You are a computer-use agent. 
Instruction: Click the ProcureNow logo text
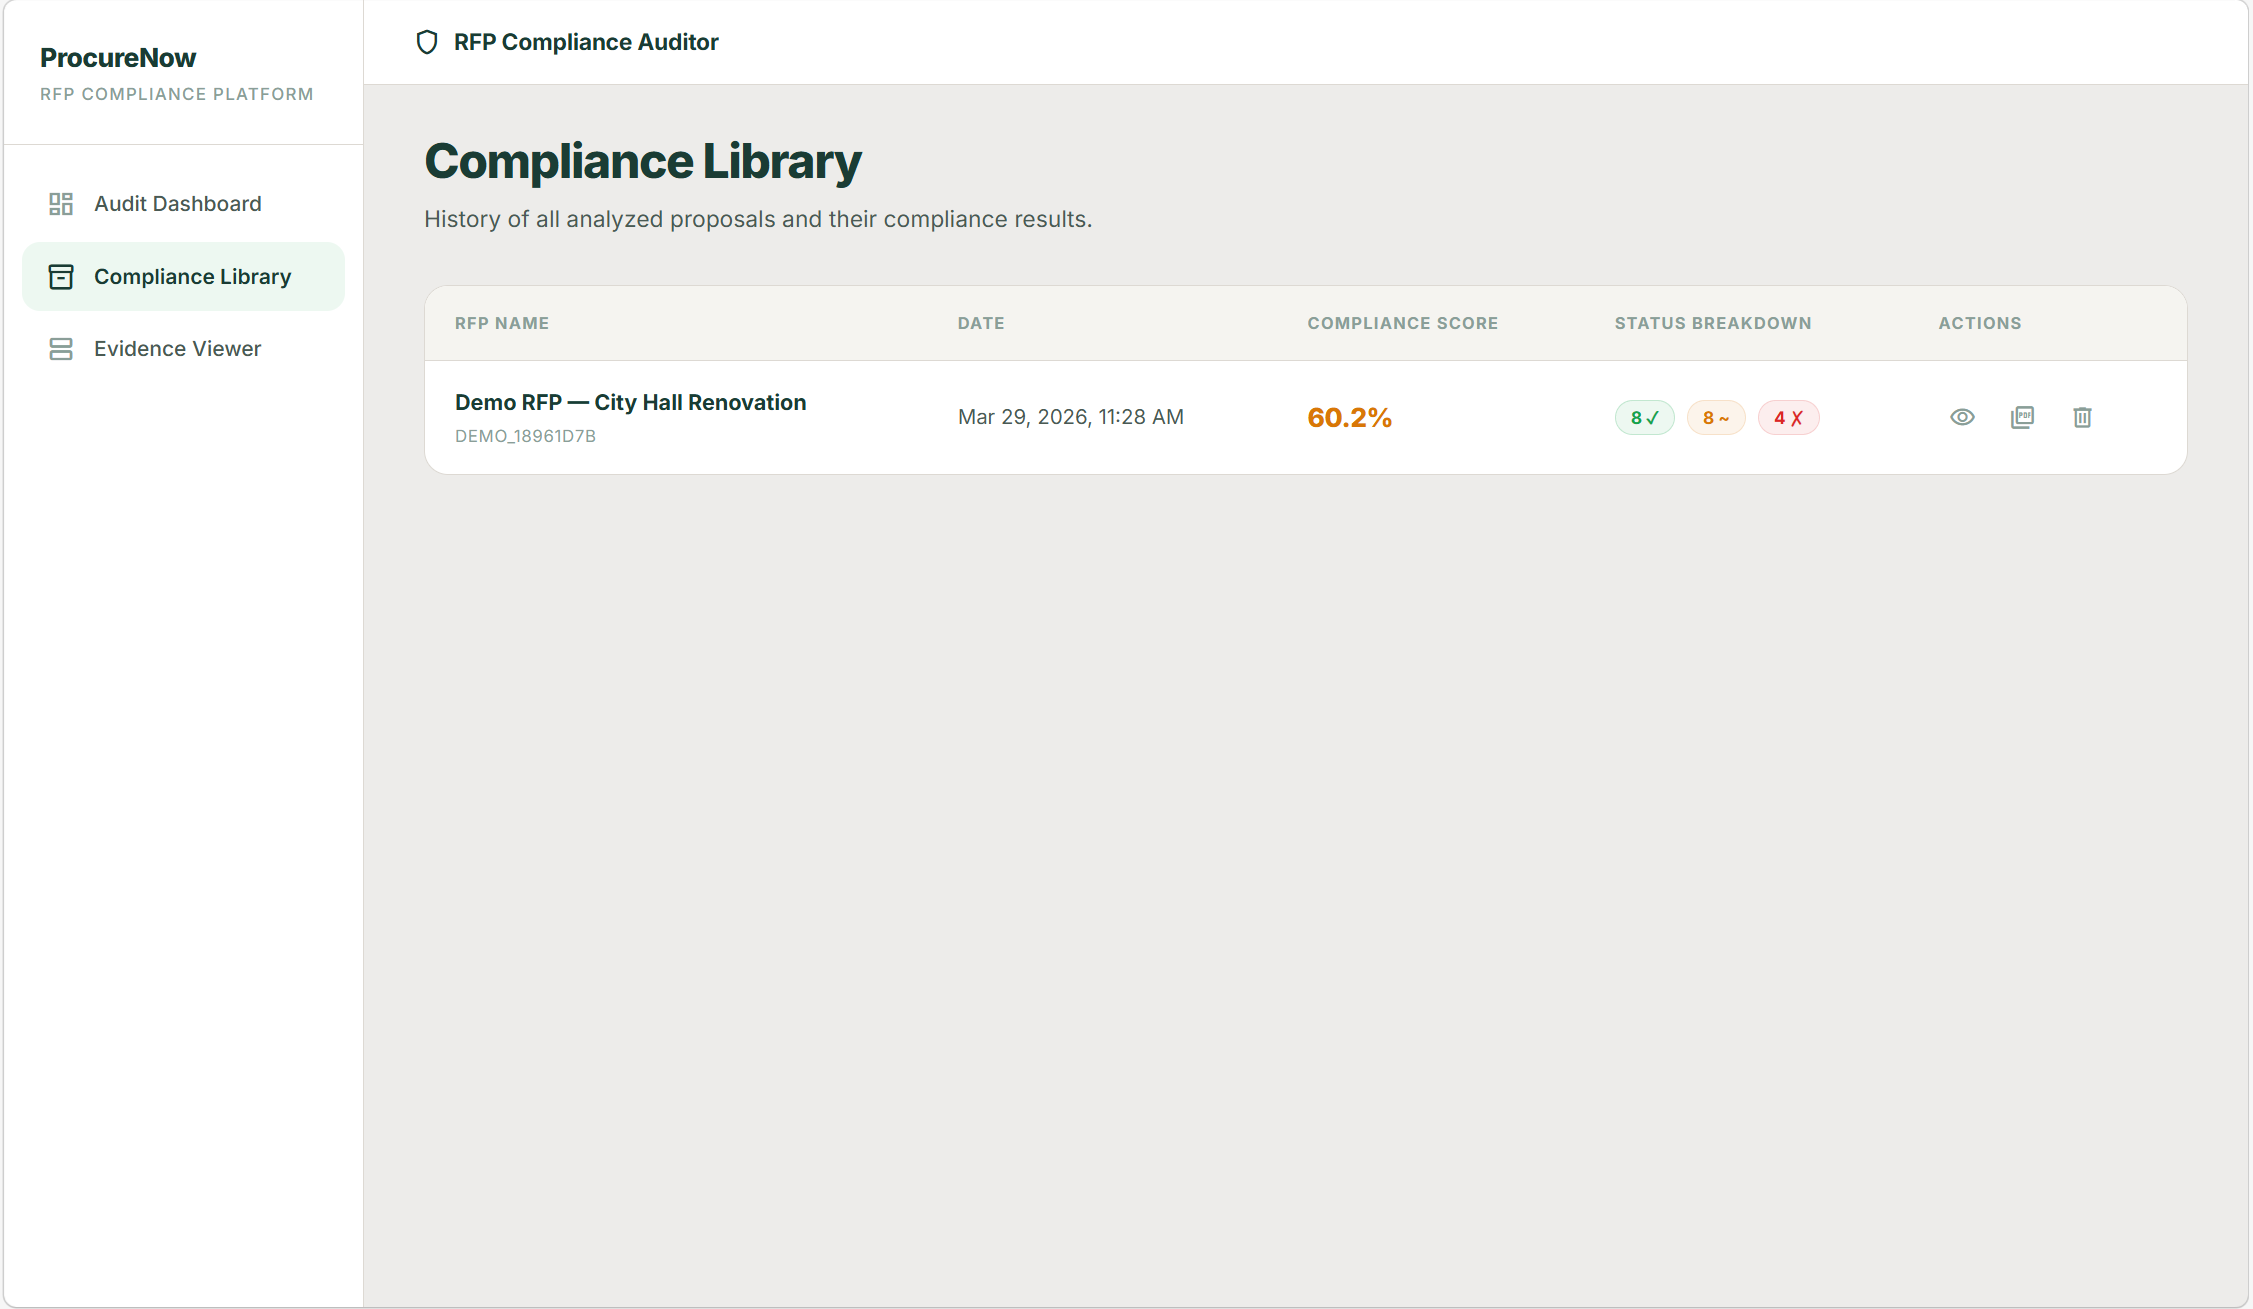[118, 58]
